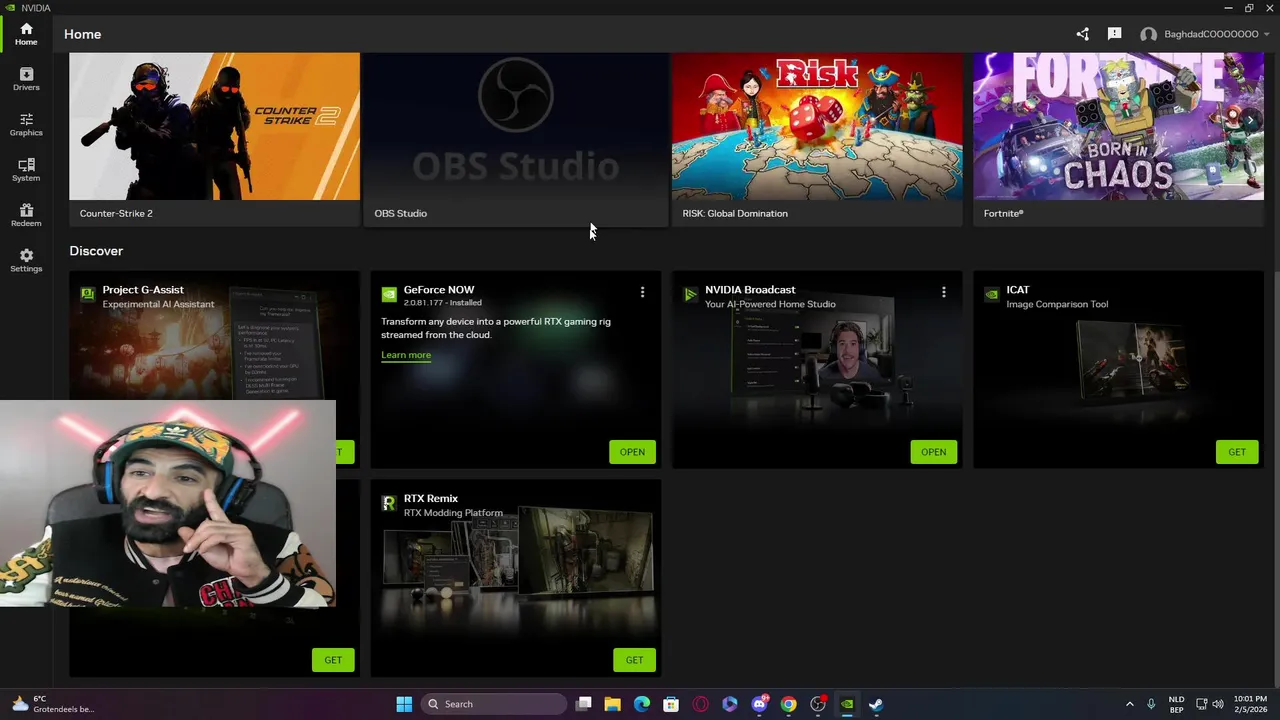Click the GeForce NOW card title
1280x720 pixels.
[x=439, y=290]
